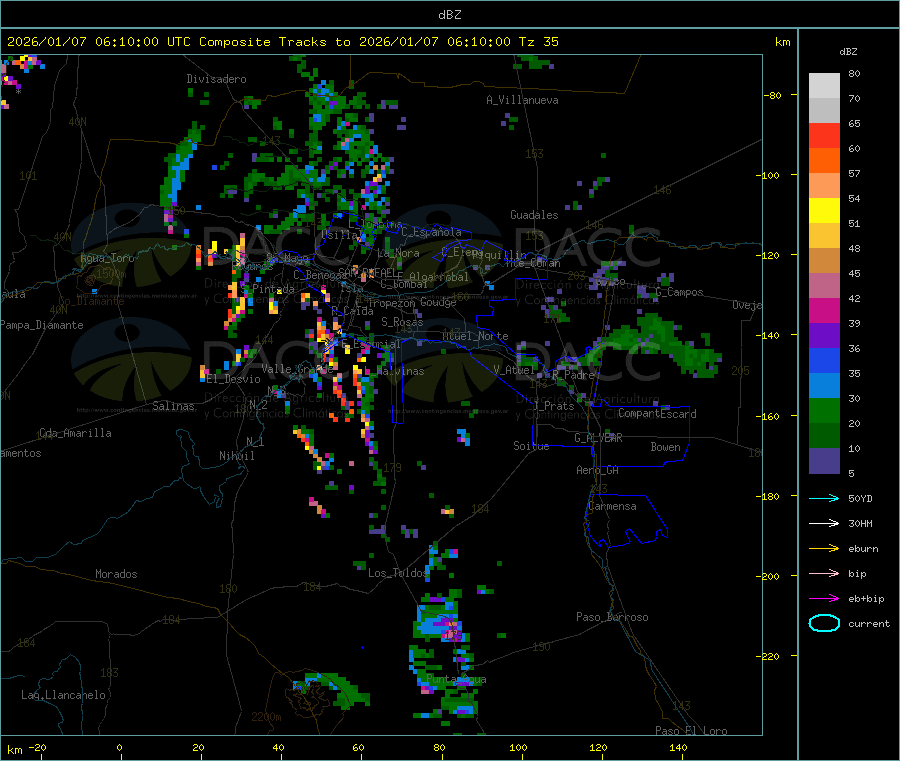Viewport: 900px width, 761px height.
Task: Click the orange 57 dBZ color swatch
Action: coord(824,161)
